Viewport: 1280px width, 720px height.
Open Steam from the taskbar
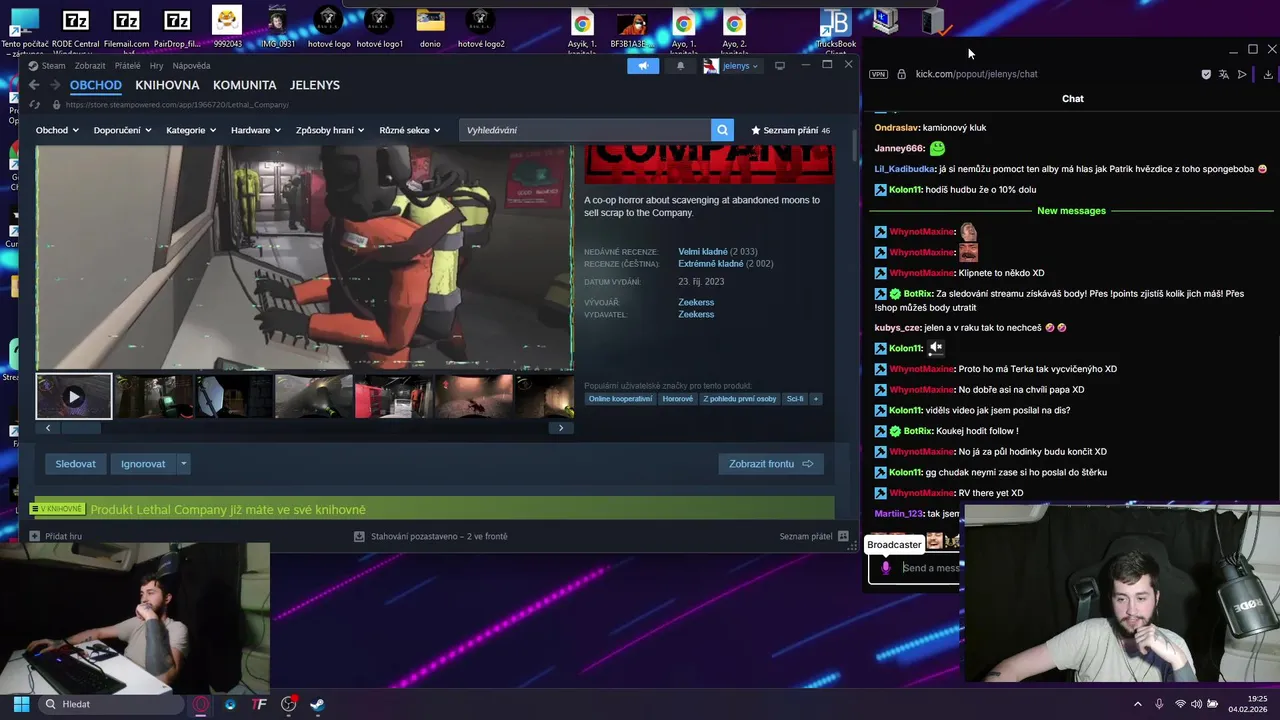317,704
